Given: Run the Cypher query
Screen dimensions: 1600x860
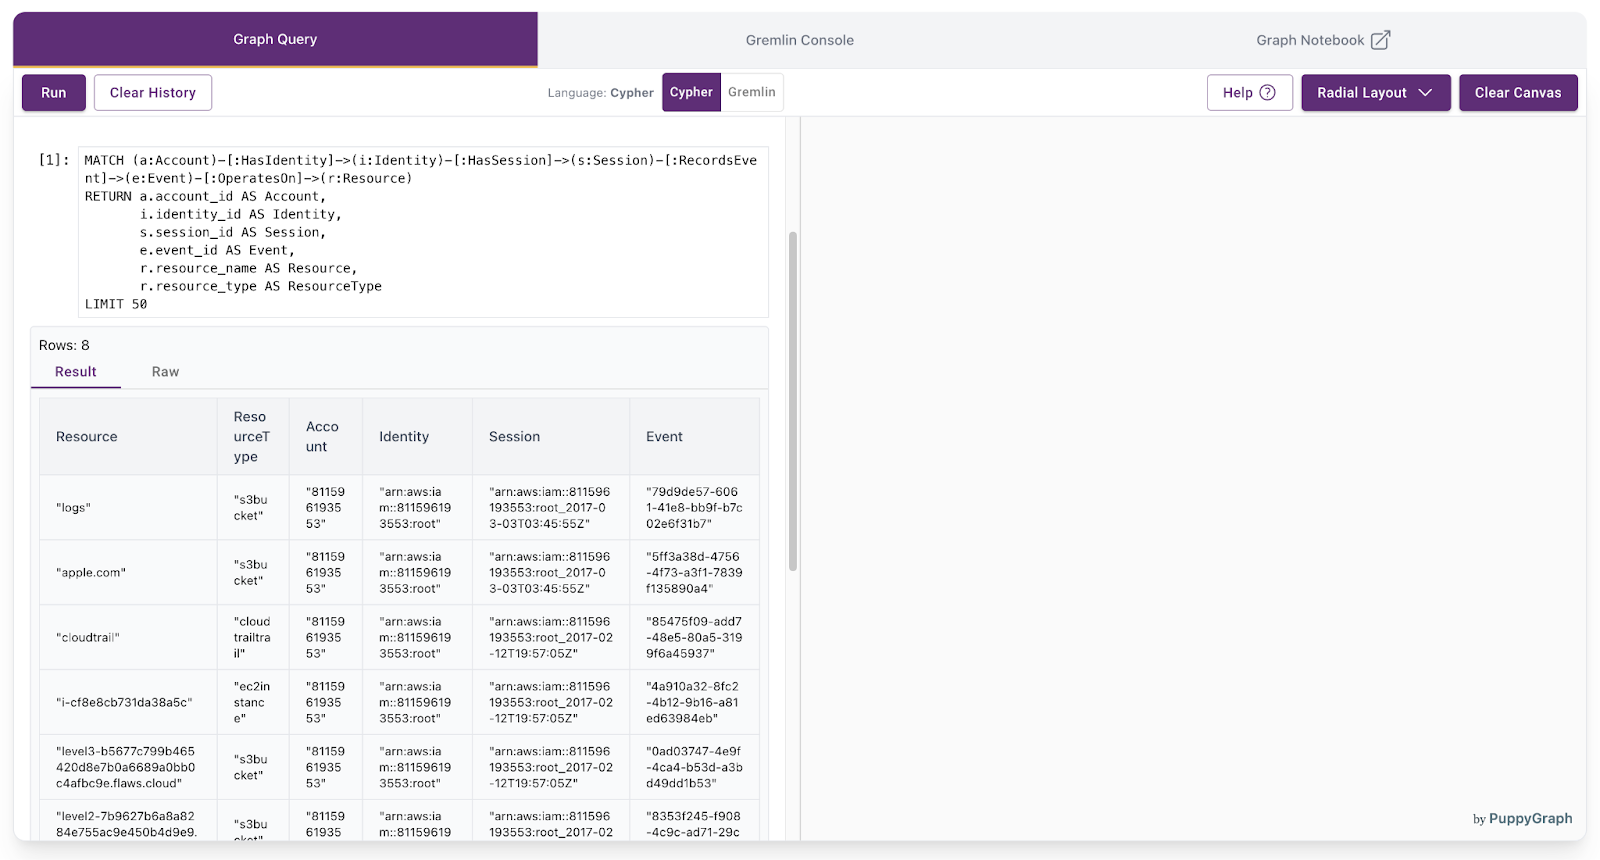Looking at the screenshot, I should pos(54,93).
